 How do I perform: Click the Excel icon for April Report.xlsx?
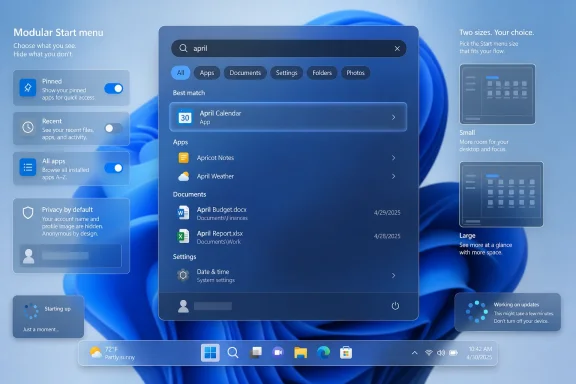[x=183, y=236]
